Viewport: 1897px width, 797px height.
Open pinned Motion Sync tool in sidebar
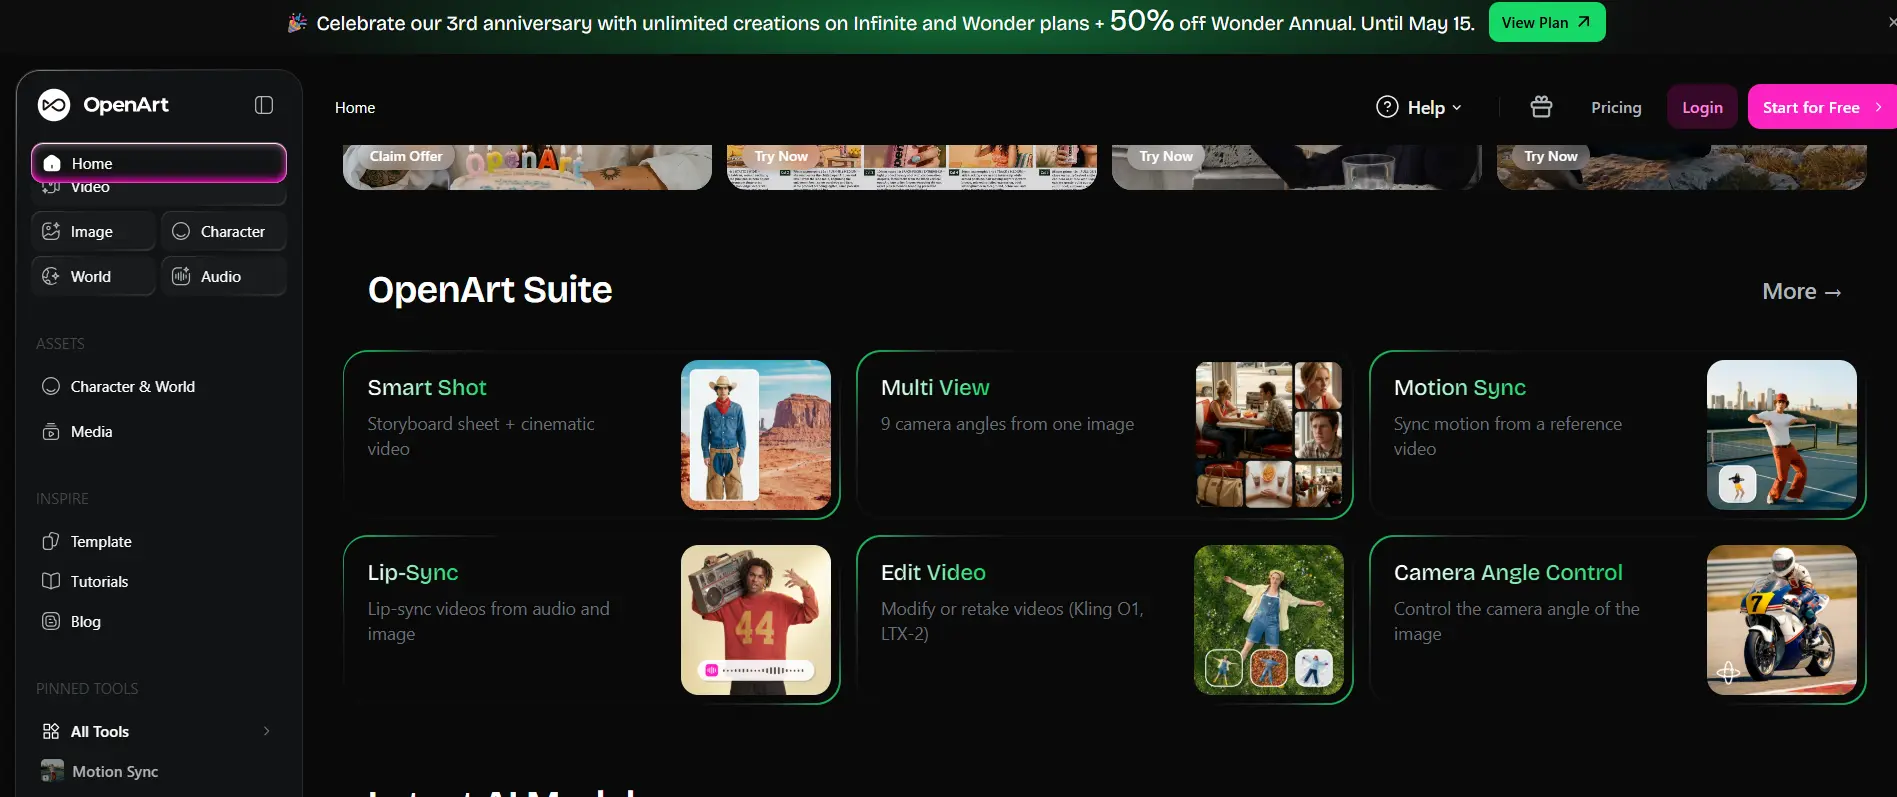pos(159,771)
